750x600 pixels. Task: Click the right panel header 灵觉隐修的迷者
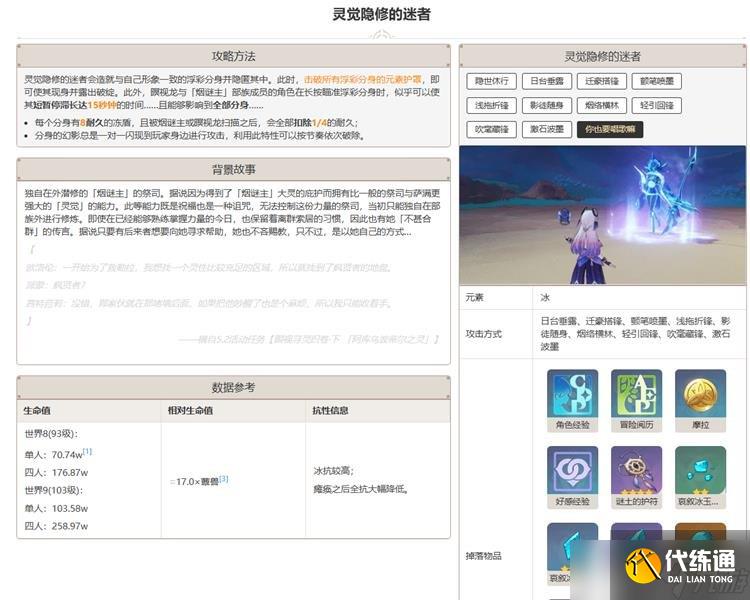[602, 56]
